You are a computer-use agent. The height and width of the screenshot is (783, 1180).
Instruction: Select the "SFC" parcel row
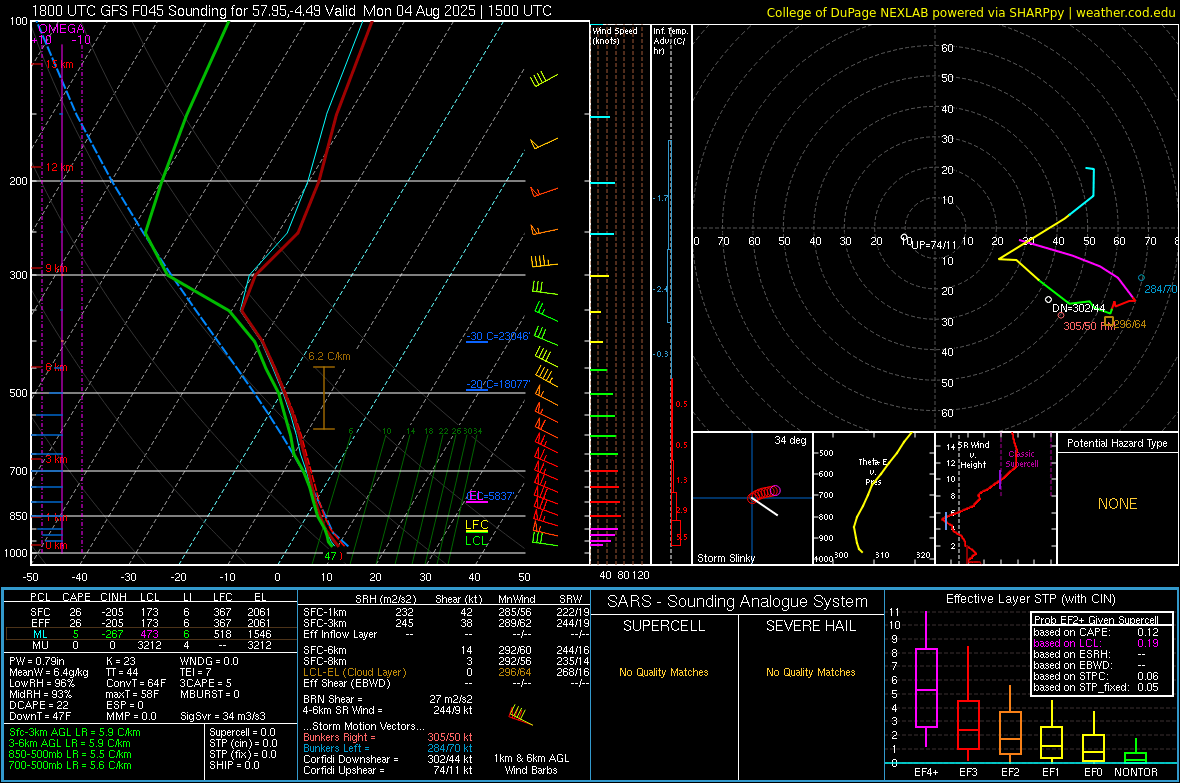point(150,612)
